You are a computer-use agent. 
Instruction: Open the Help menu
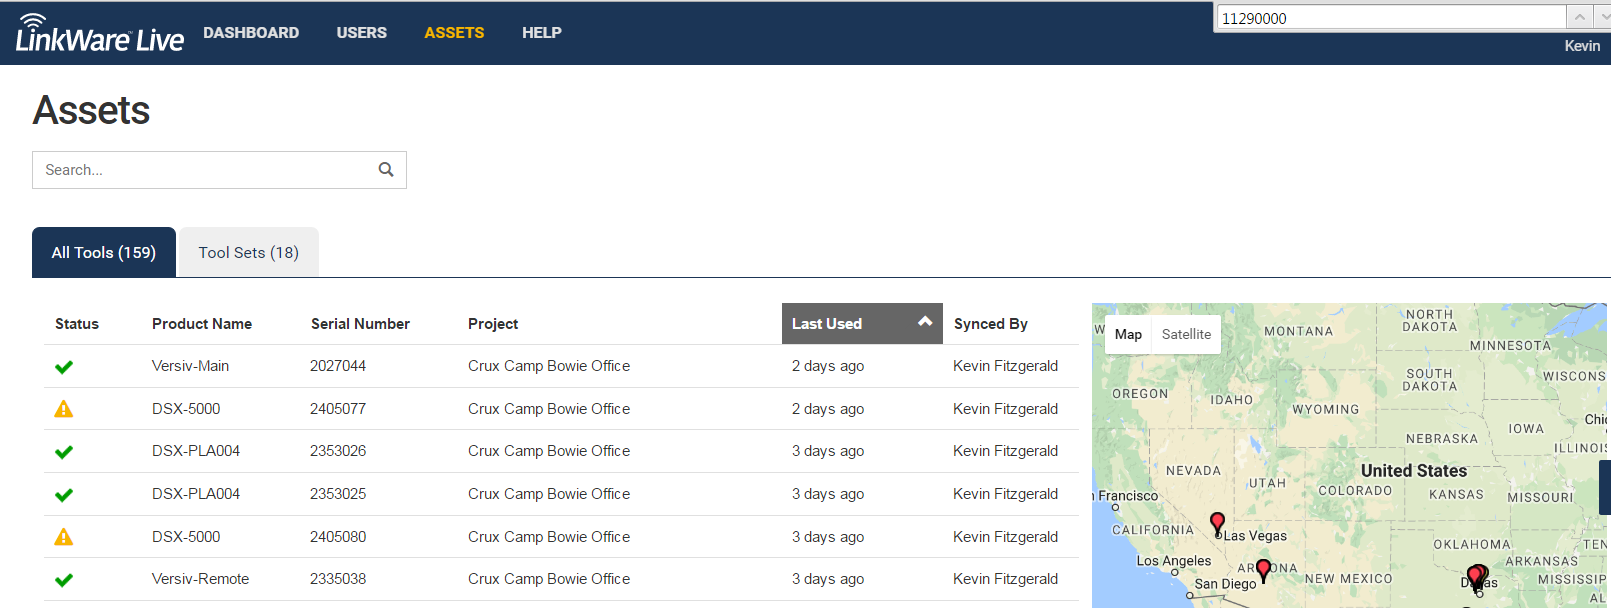point(542,33)
